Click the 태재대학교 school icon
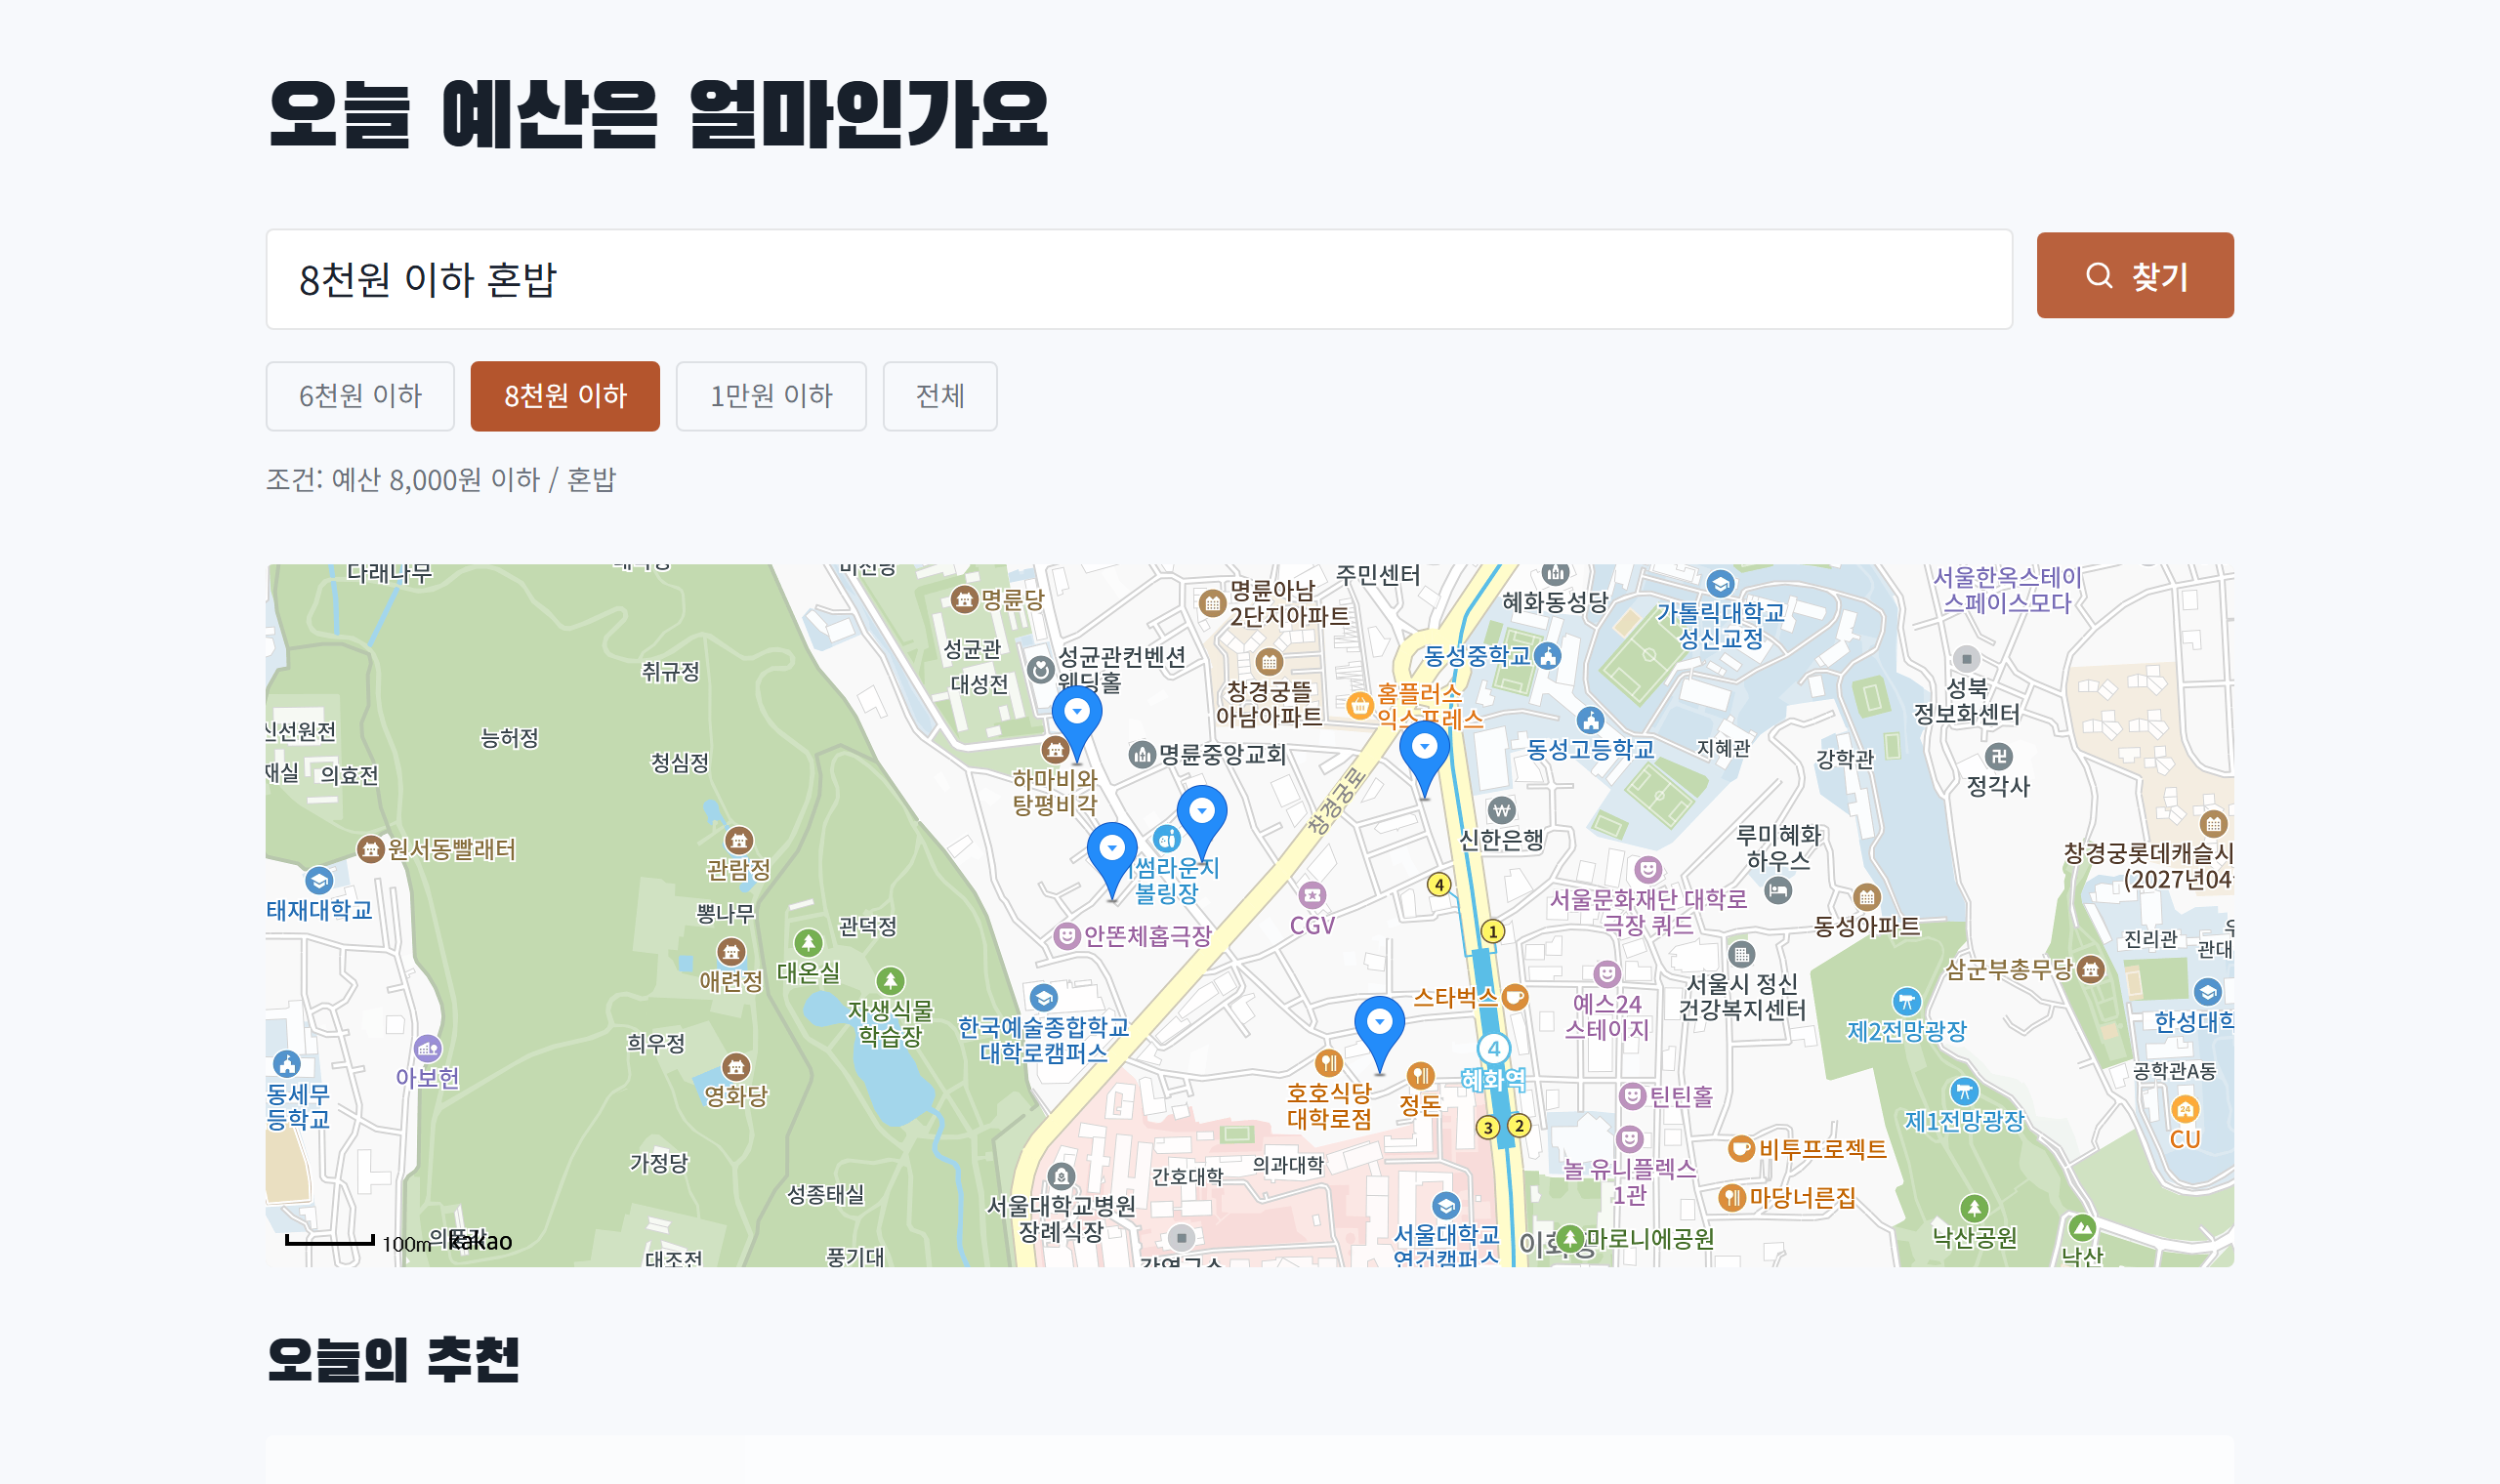This screenshot has width=2500, height=1484. tap(319, 881)
